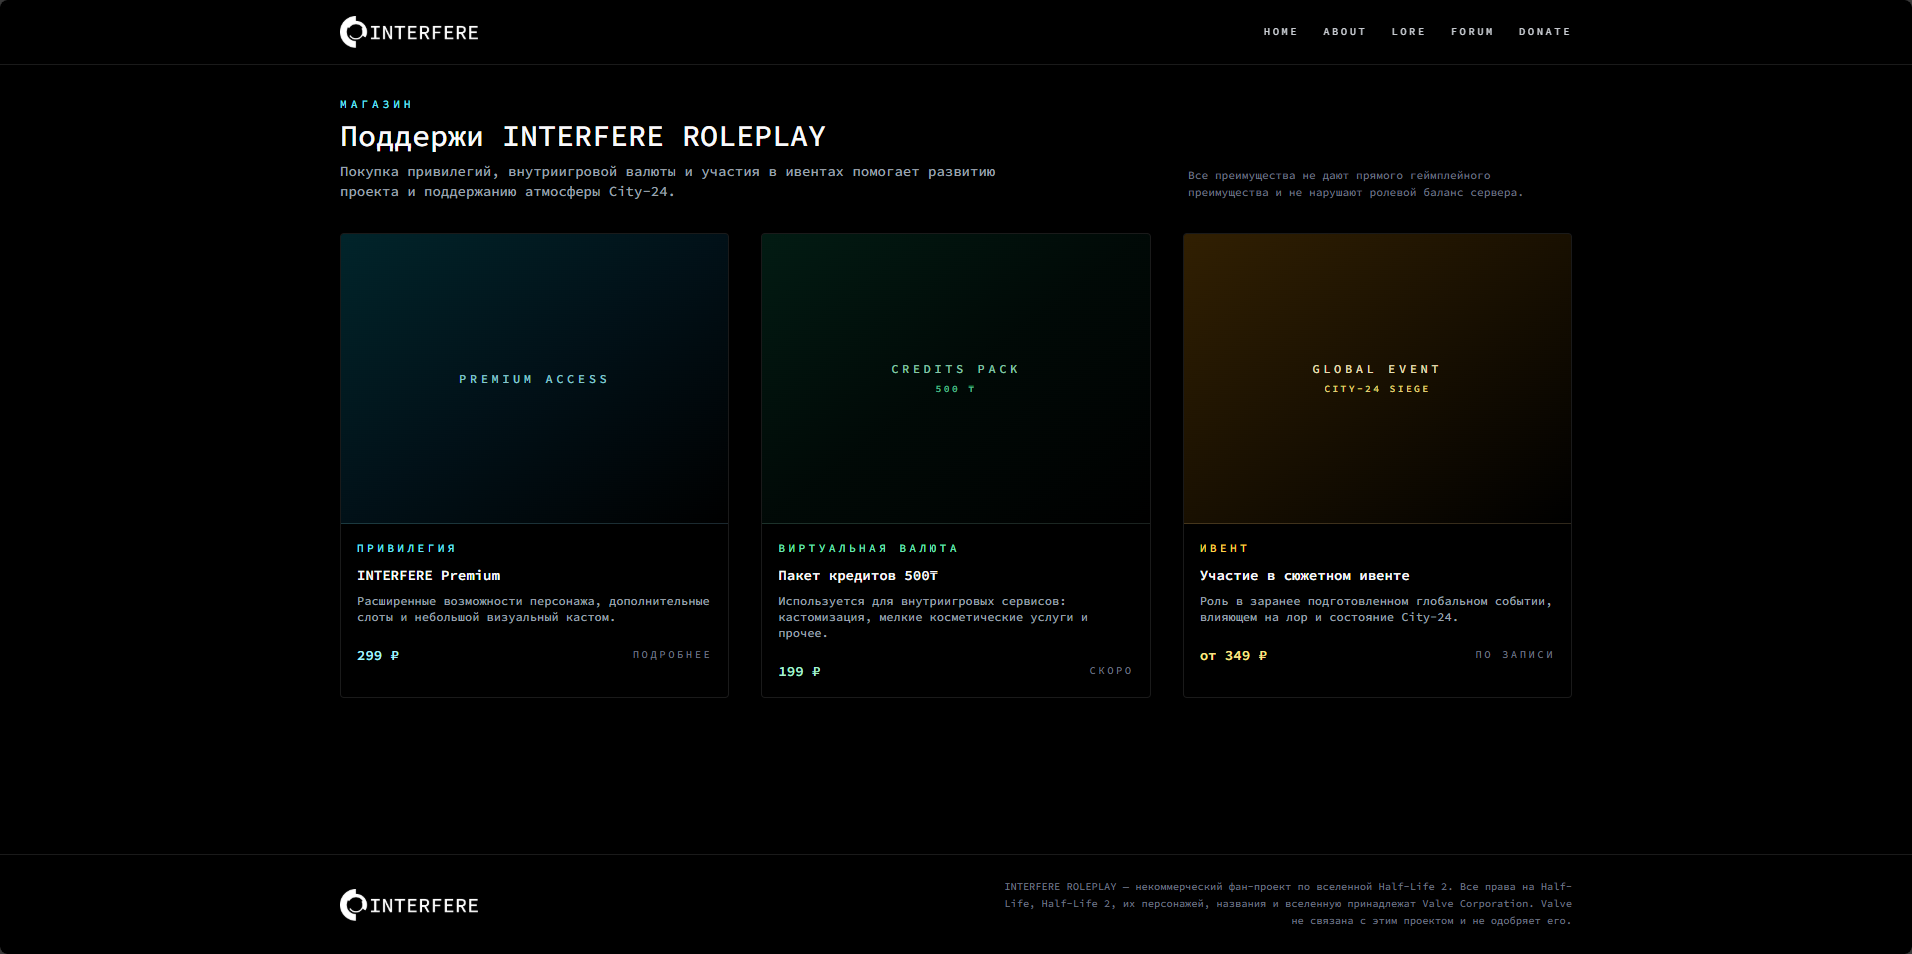Click the 299 ₽ price label
The height and width of the screenshot is (954, 1912).
(x=378, y=656)
